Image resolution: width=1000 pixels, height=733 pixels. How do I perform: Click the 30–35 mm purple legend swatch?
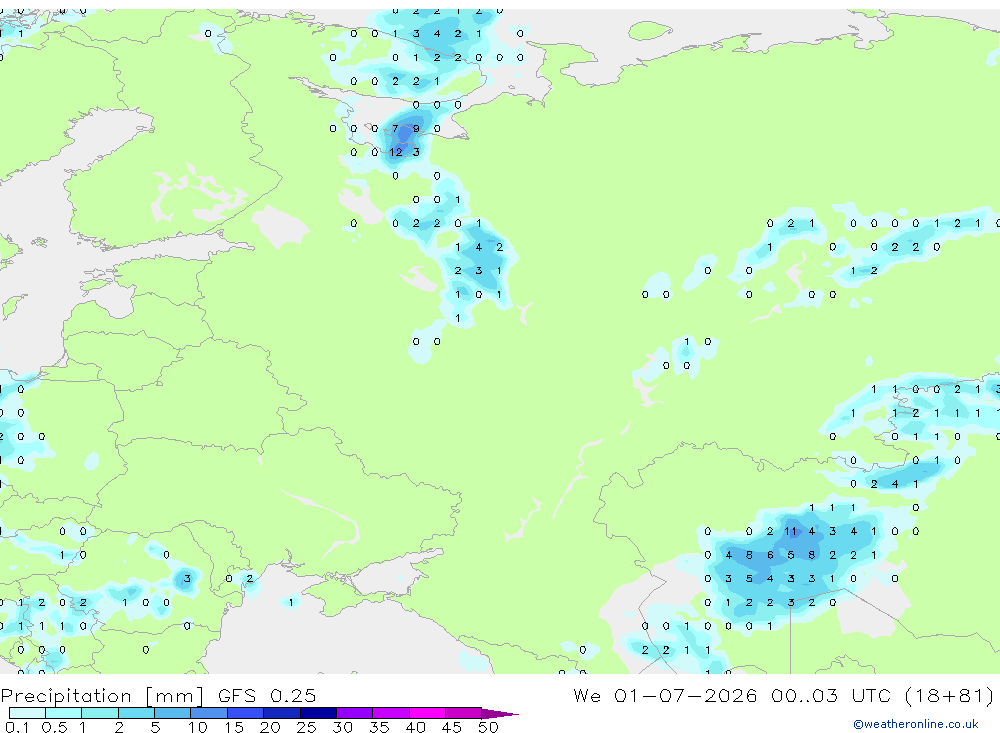355,713
